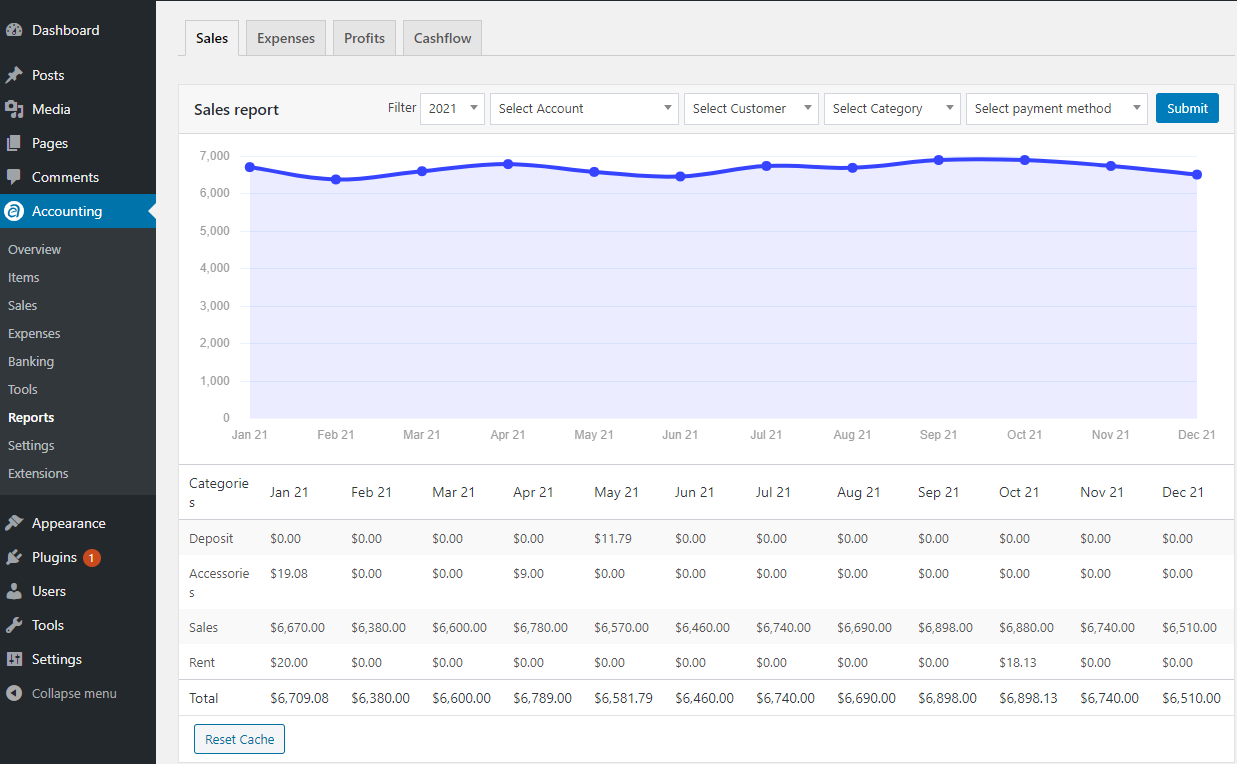Click the $18.13 Rent value
Screen dimensions: 1237x764
[x=1018, y=662]
